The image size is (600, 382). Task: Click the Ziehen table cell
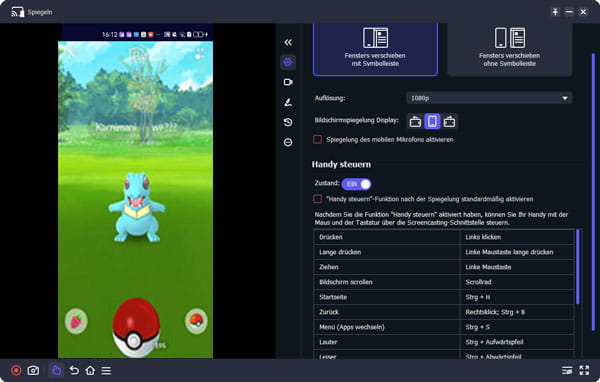(x=386, y=267)
